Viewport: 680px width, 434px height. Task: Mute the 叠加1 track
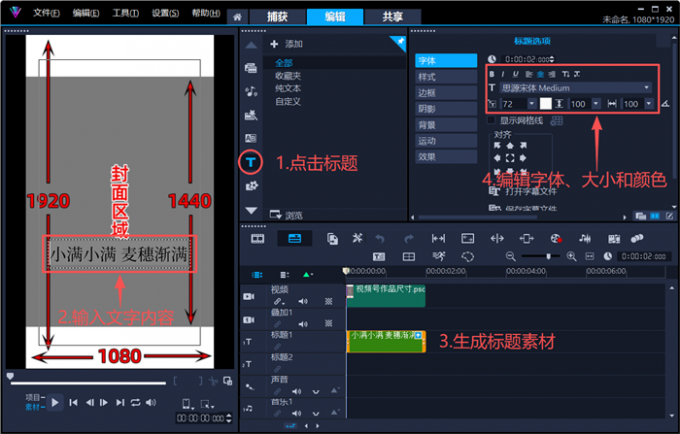pyautogui.click(x=303, y=323)
